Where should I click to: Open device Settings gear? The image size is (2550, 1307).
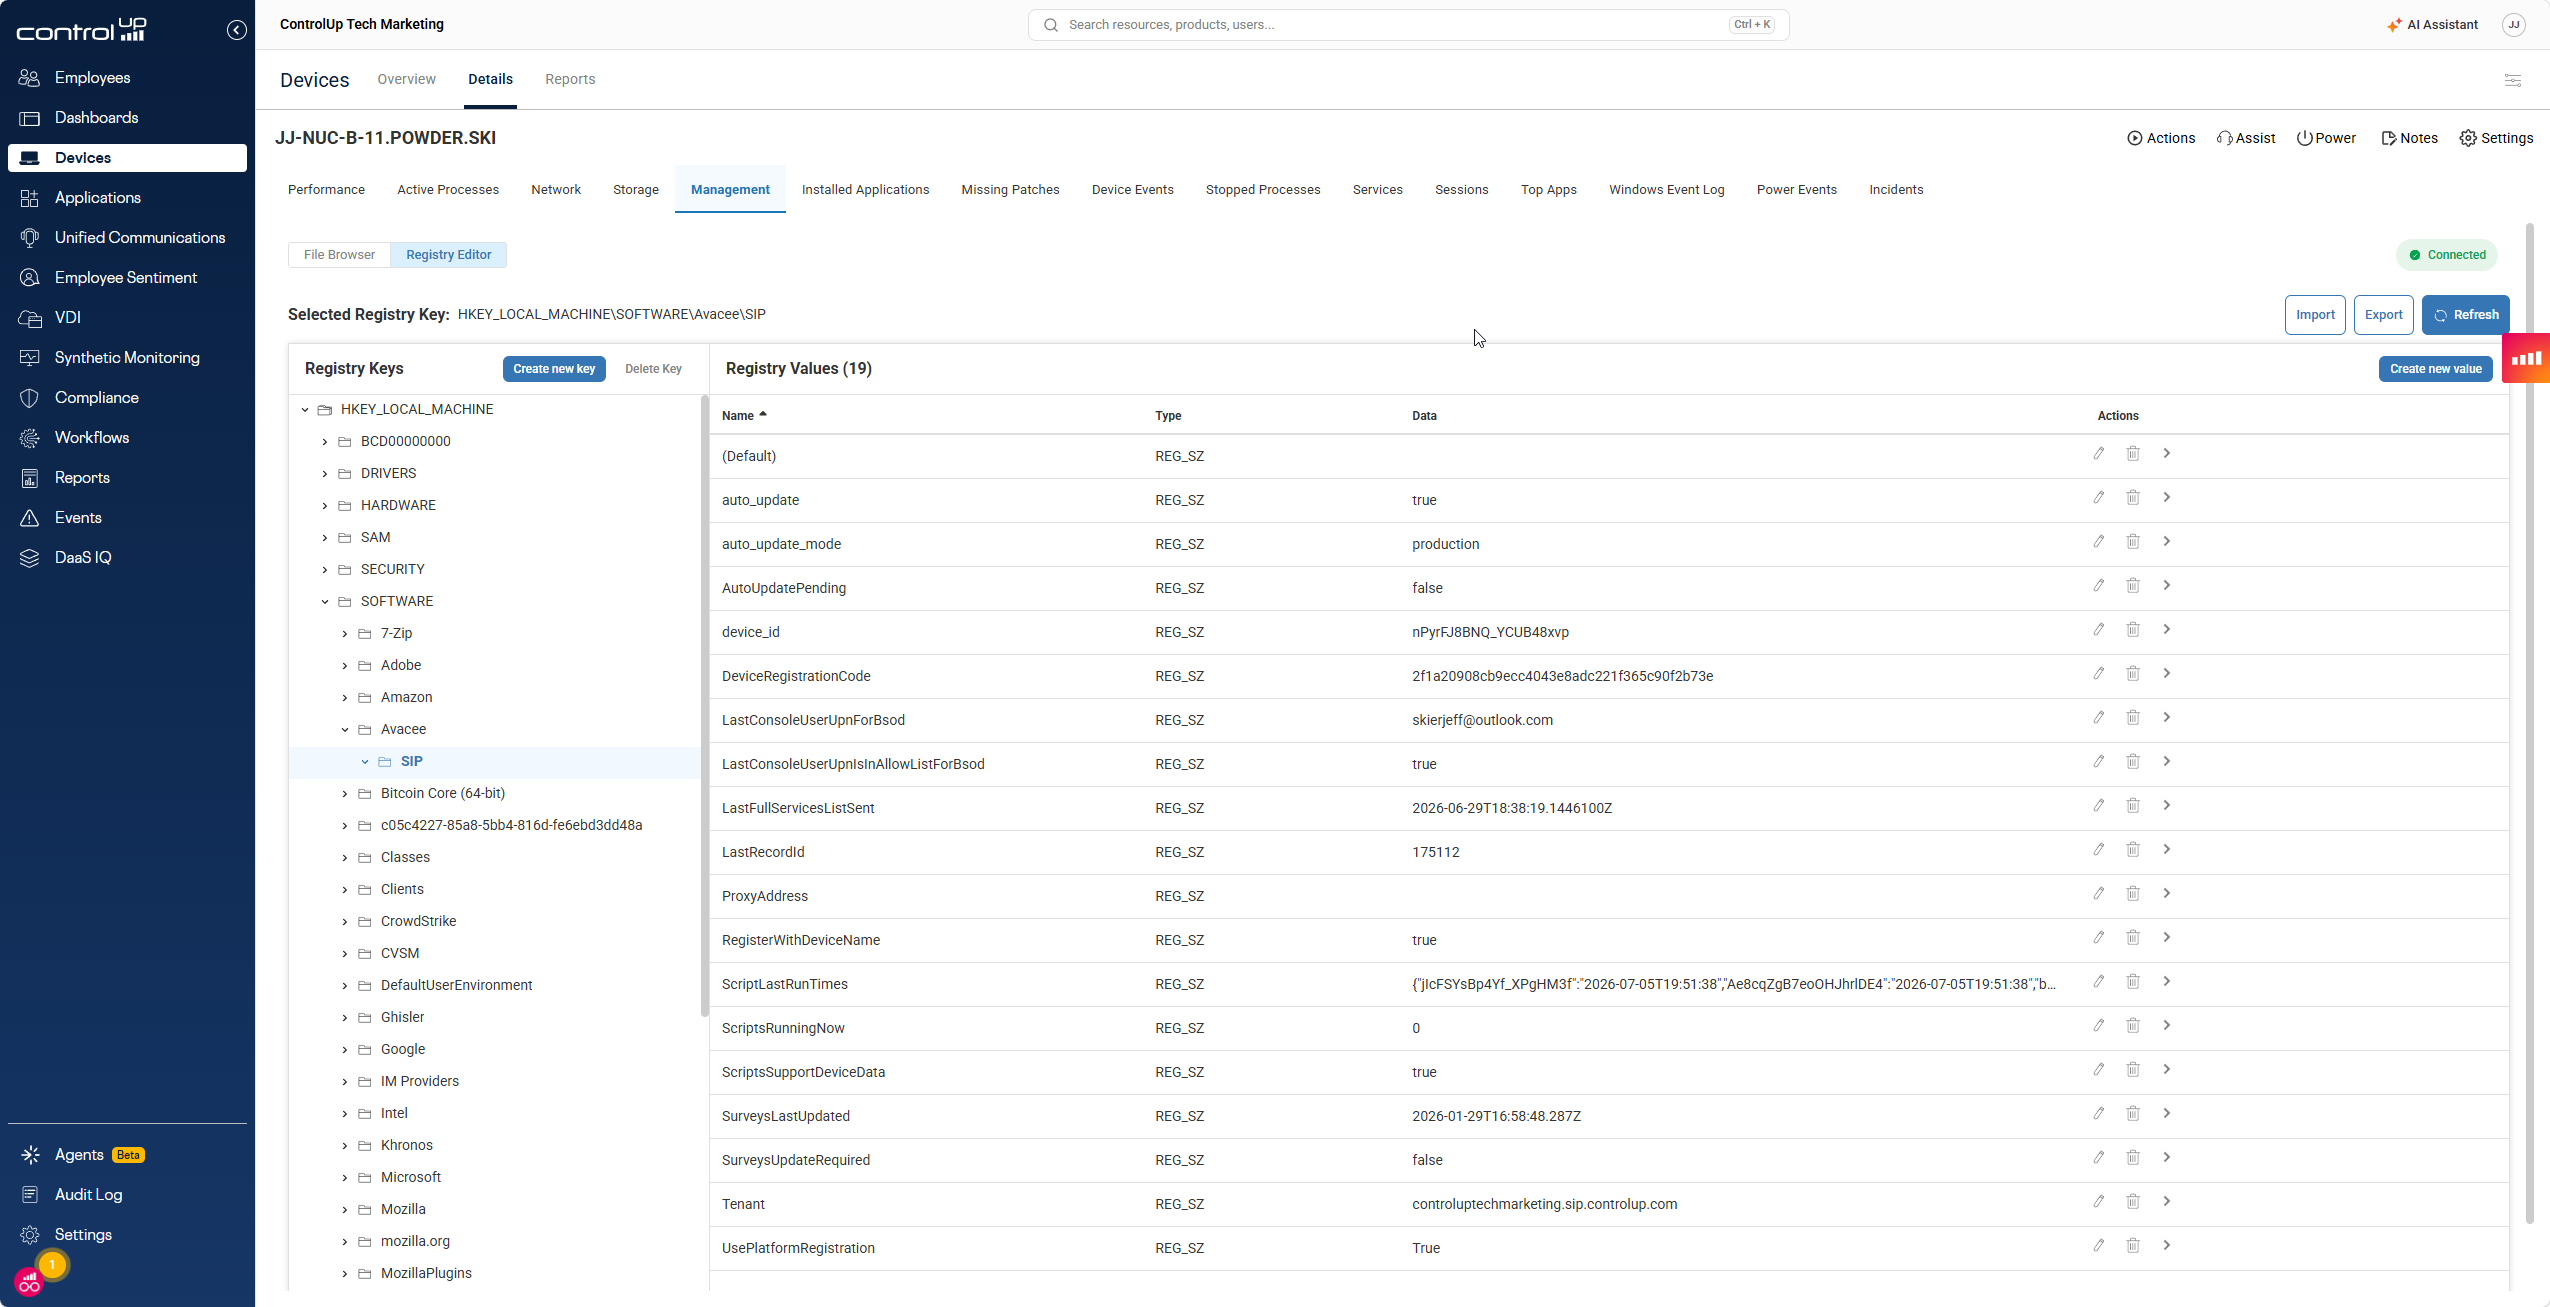(2496, 138)
